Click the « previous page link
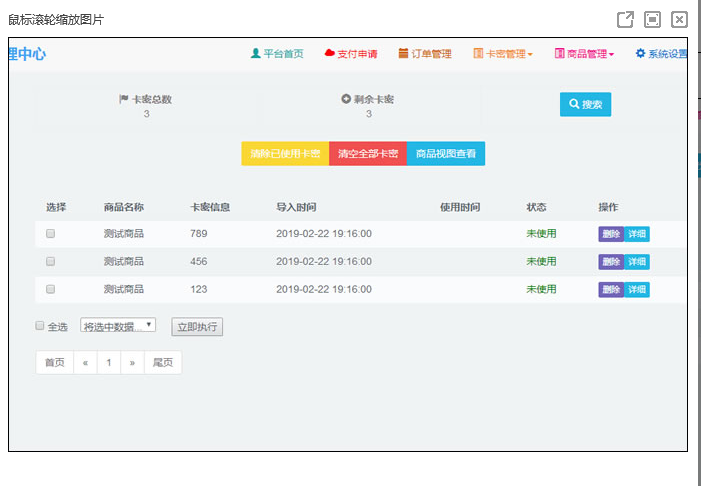Image resolution: width=701 pixels, height=486 pixels. pos(85,362)
